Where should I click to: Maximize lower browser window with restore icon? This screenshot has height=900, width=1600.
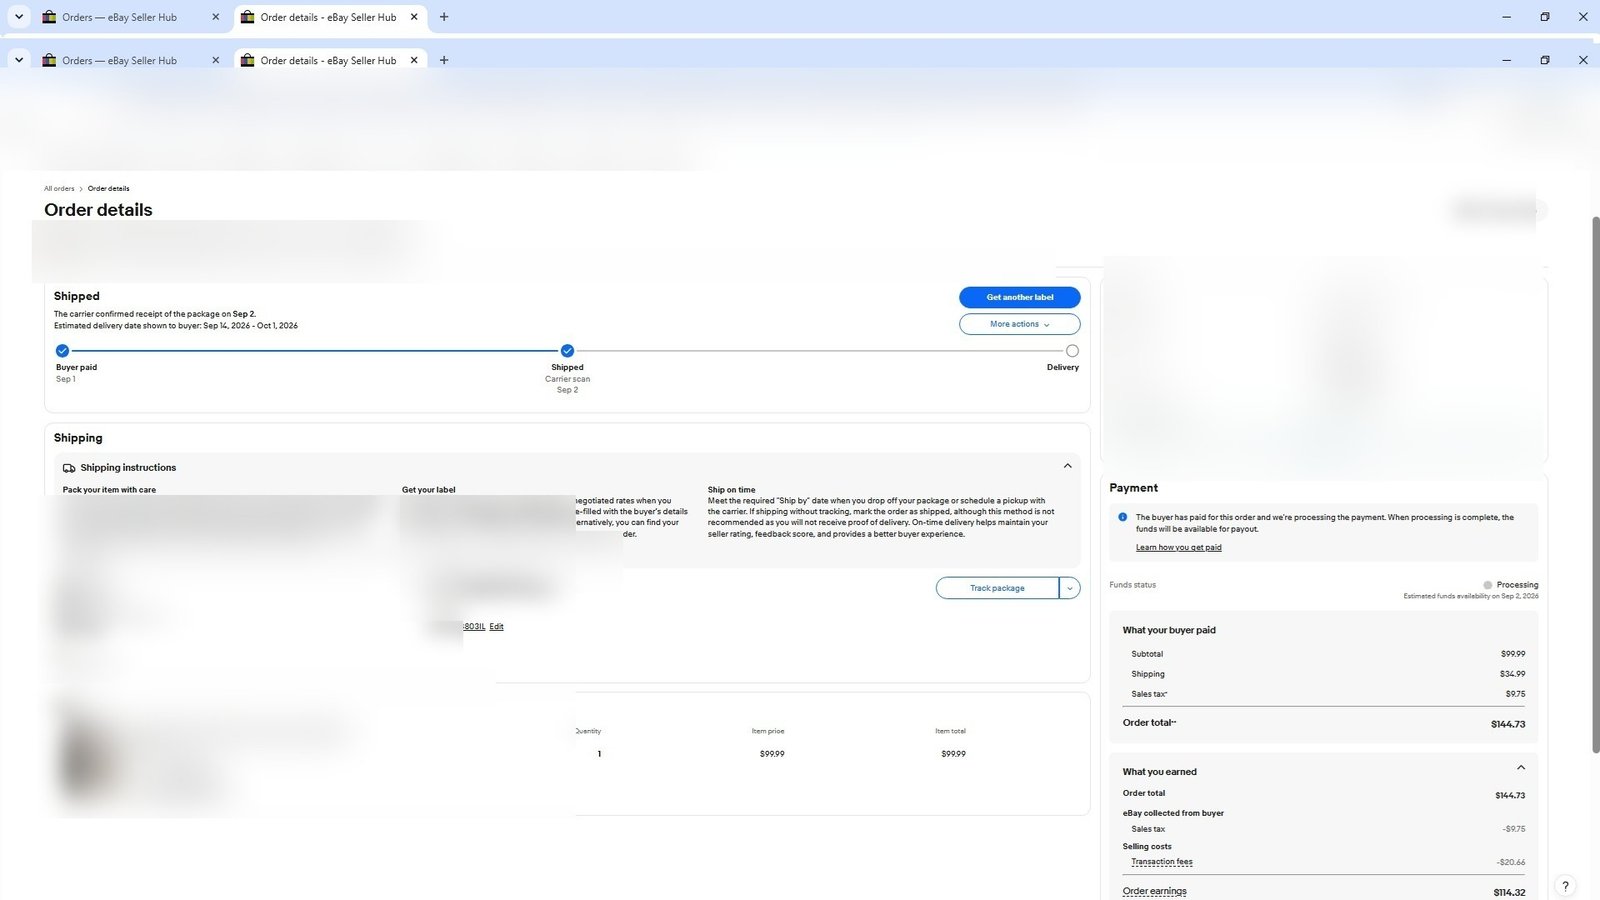[1545, 60]
